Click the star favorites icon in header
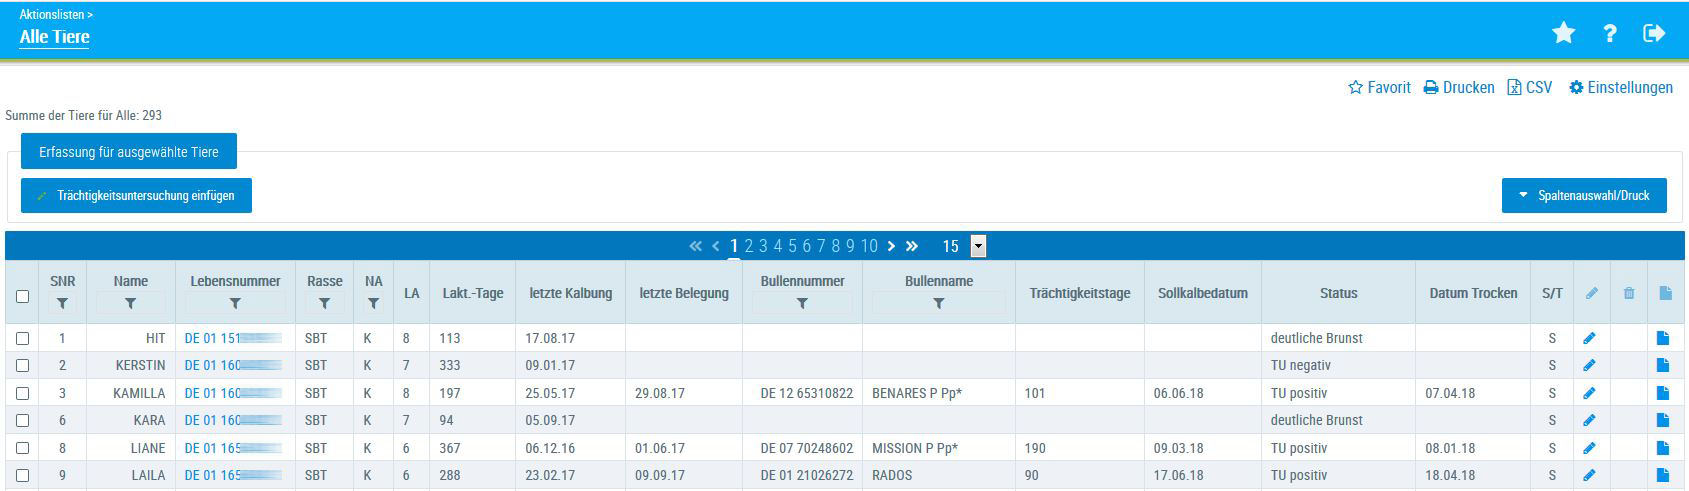The image size is (1689, 491). (1563, 34)
